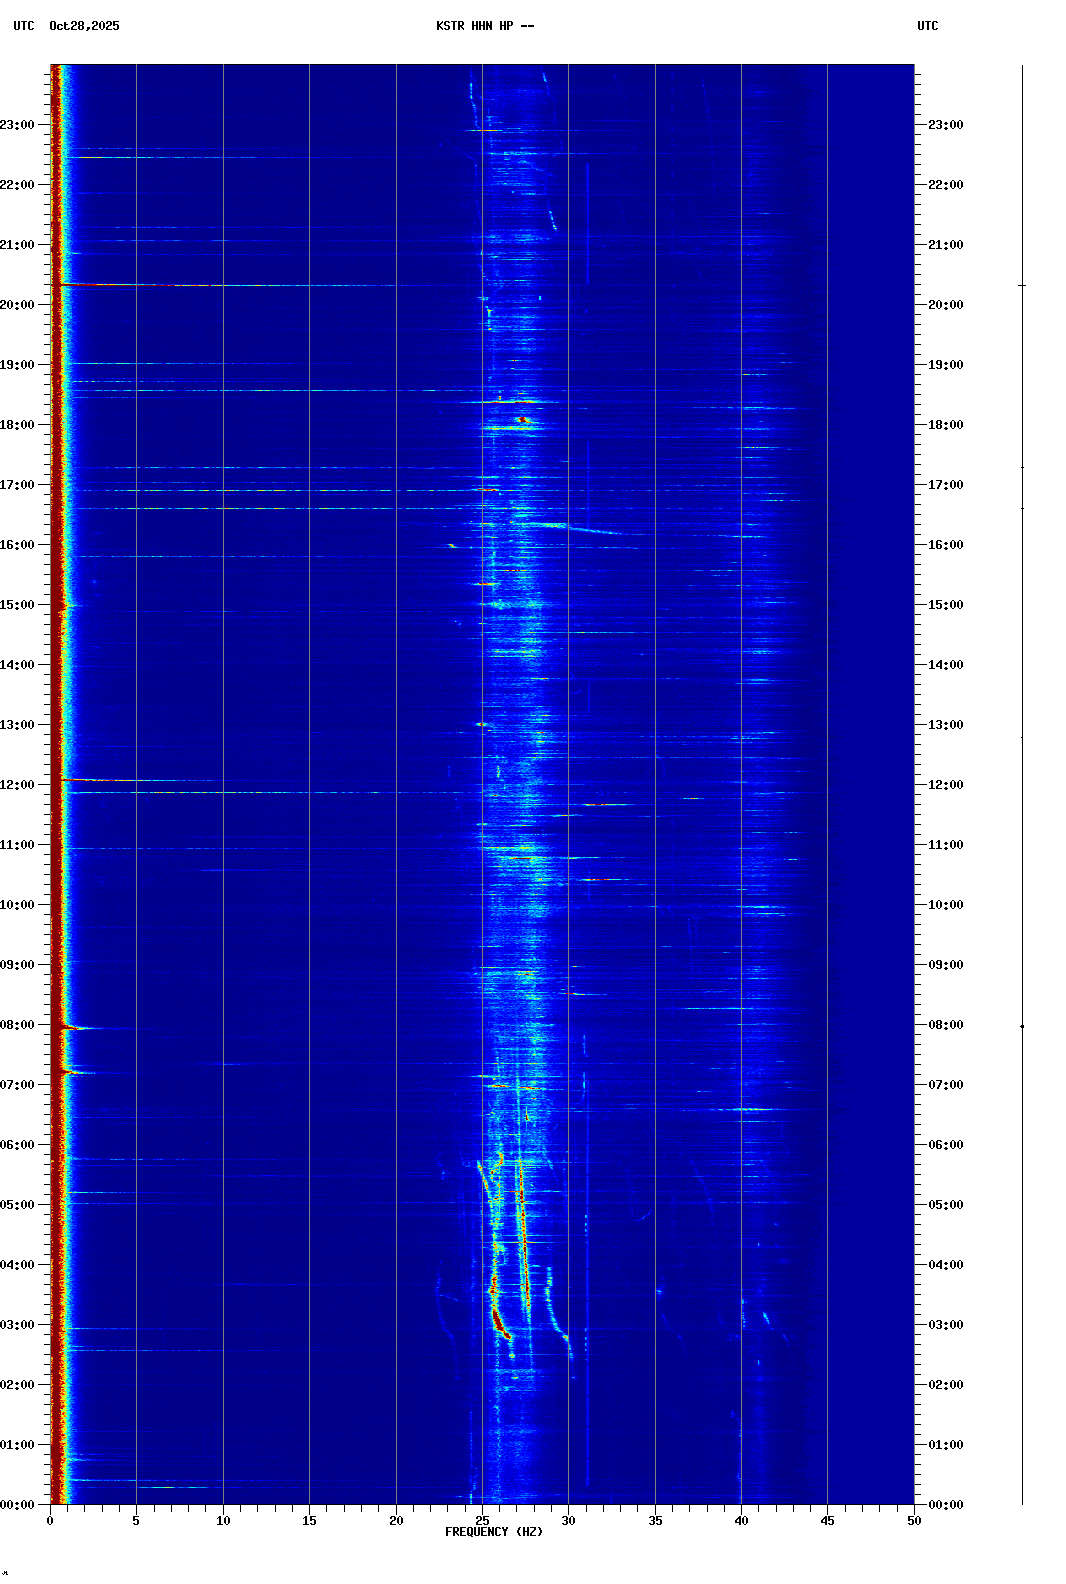Click the 0 tick label on frequency axis
The height and width of the screenshot is (1584, 1066).
pos(50,1521)
